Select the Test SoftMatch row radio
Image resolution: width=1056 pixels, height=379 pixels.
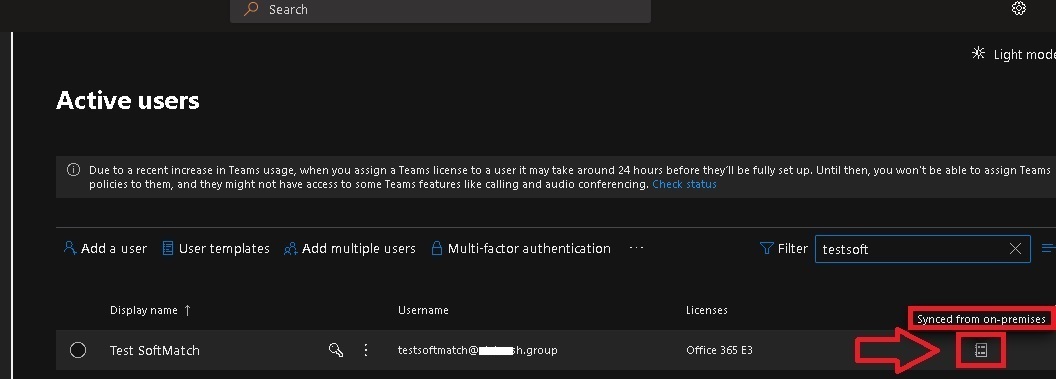(x=78, y=350)
